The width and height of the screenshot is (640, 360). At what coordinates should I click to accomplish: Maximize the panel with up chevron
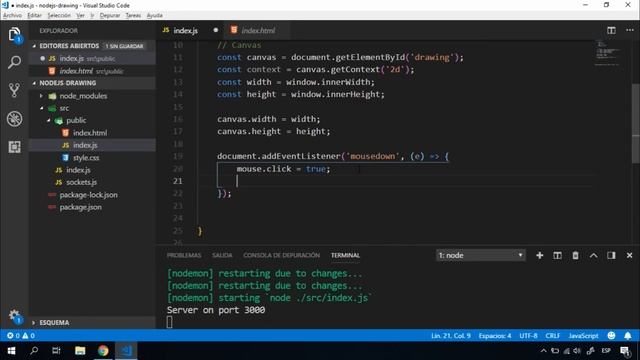pos(593,255)
